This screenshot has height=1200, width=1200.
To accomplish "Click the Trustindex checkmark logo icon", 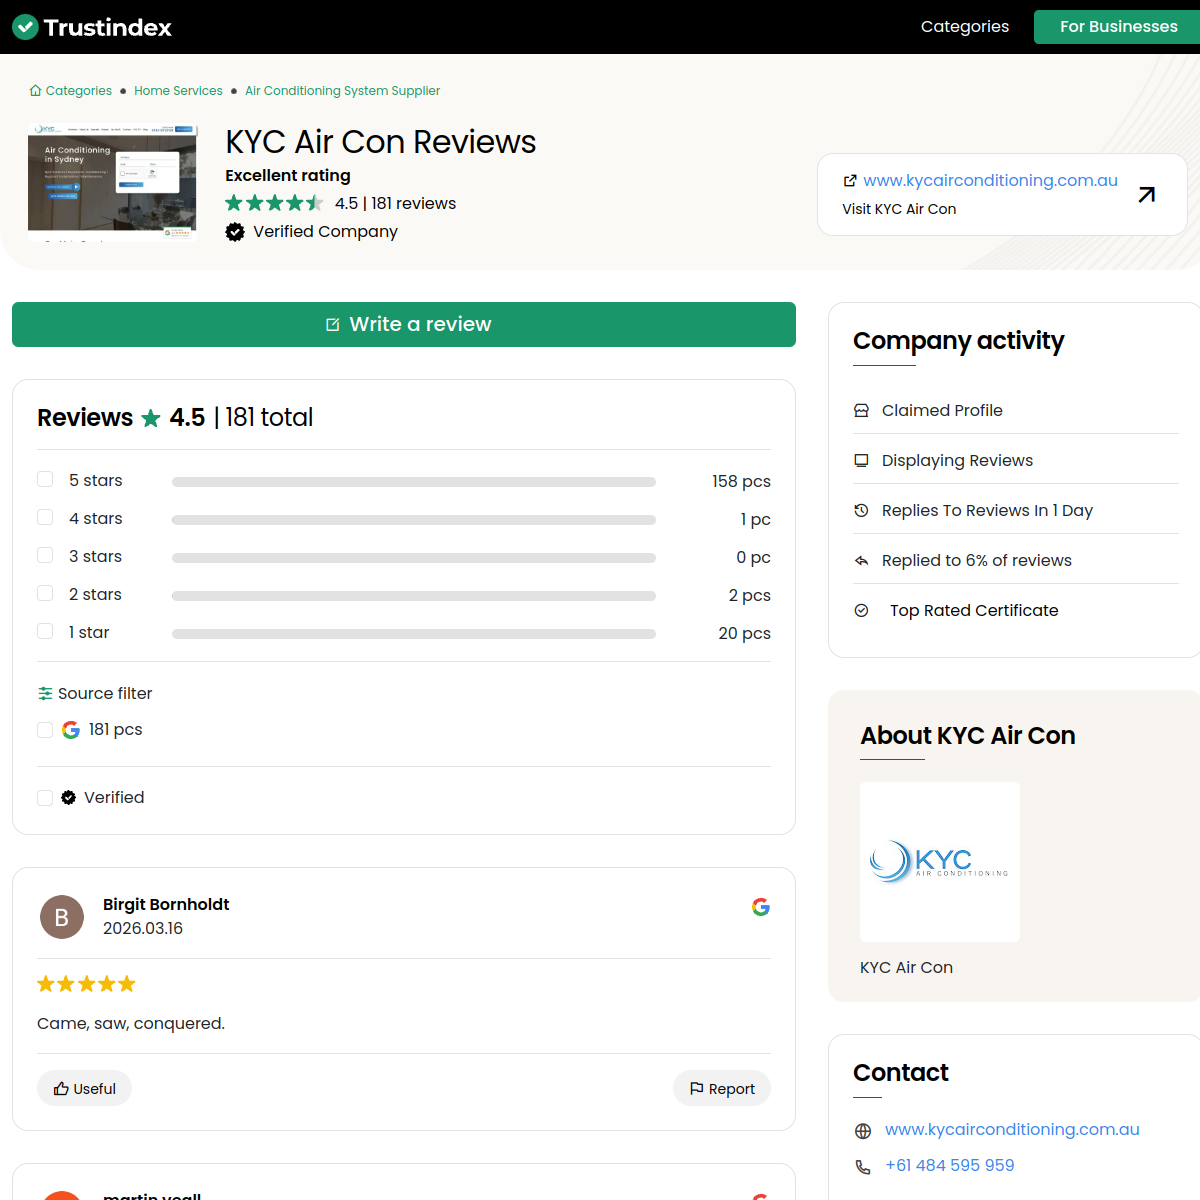I will (24, 27).
